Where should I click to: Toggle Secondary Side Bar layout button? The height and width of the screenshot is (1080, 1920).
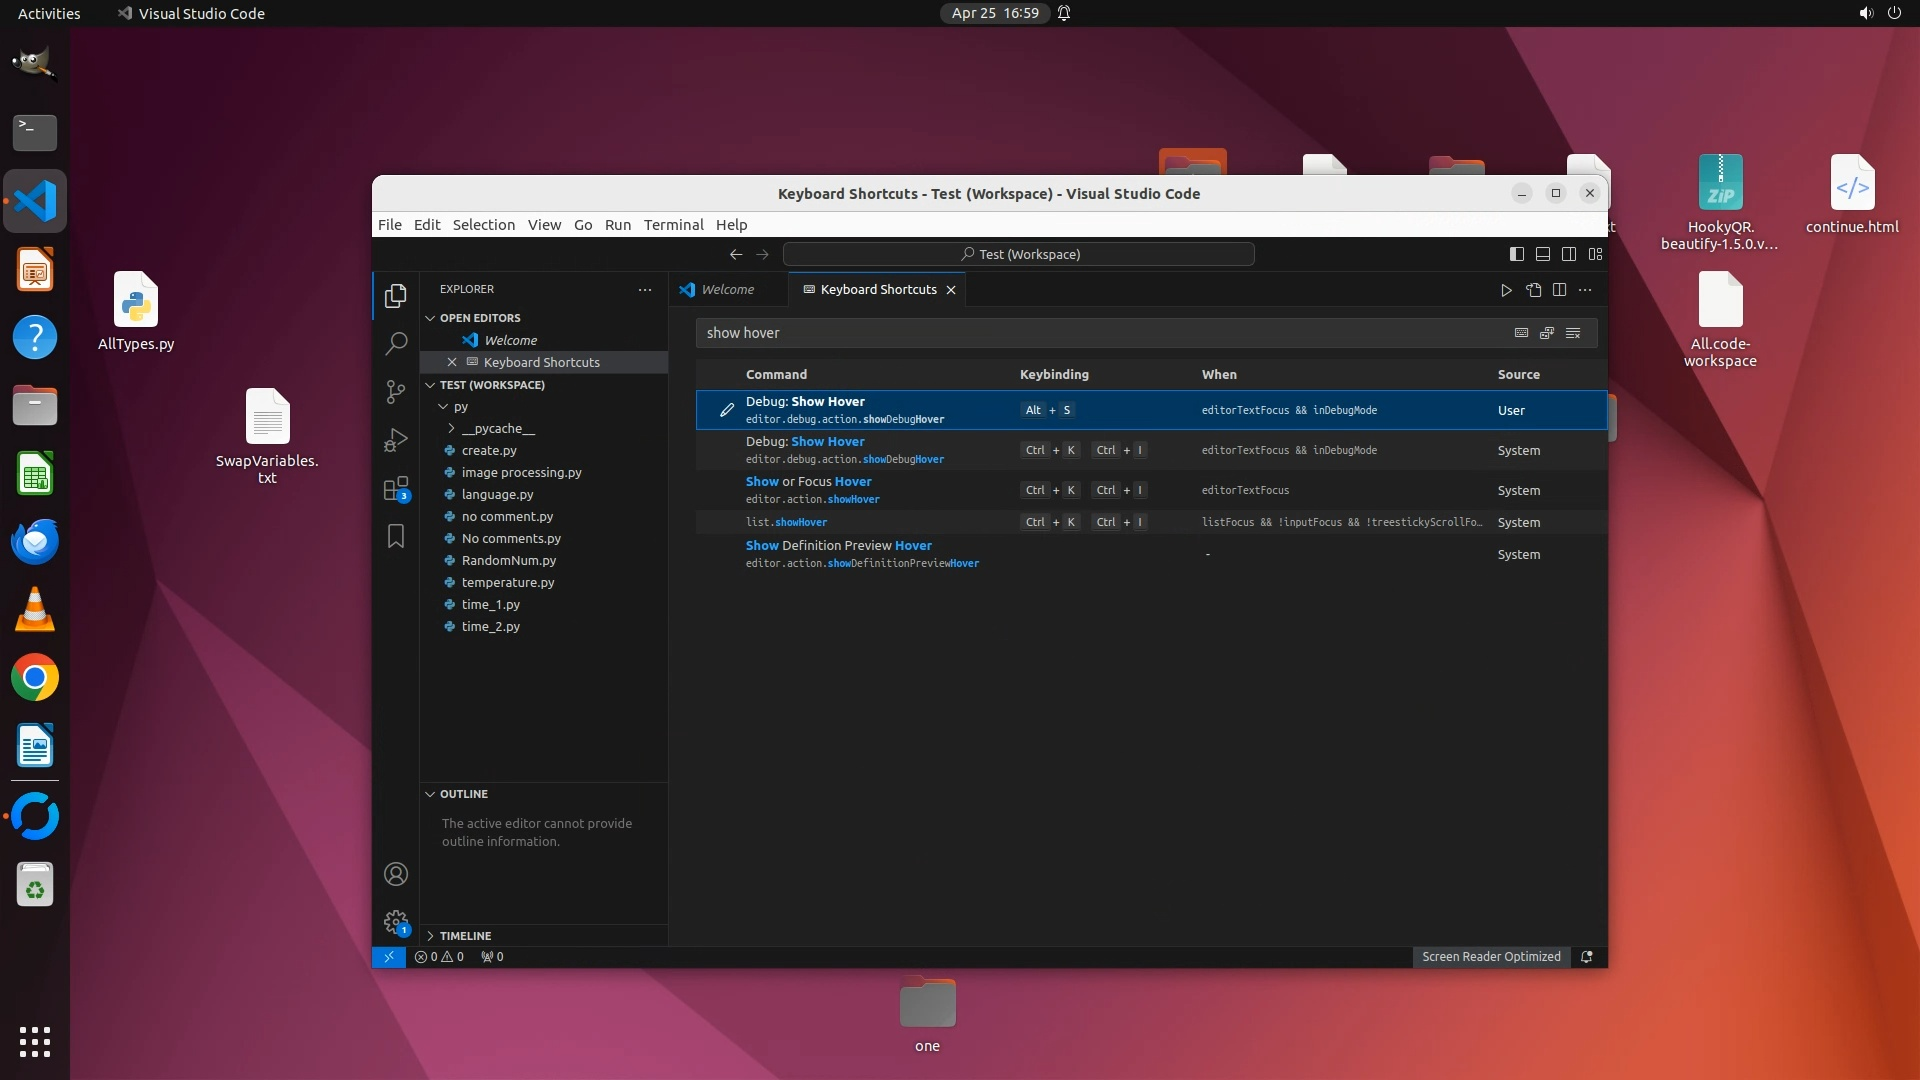(x=1569, y=254)
